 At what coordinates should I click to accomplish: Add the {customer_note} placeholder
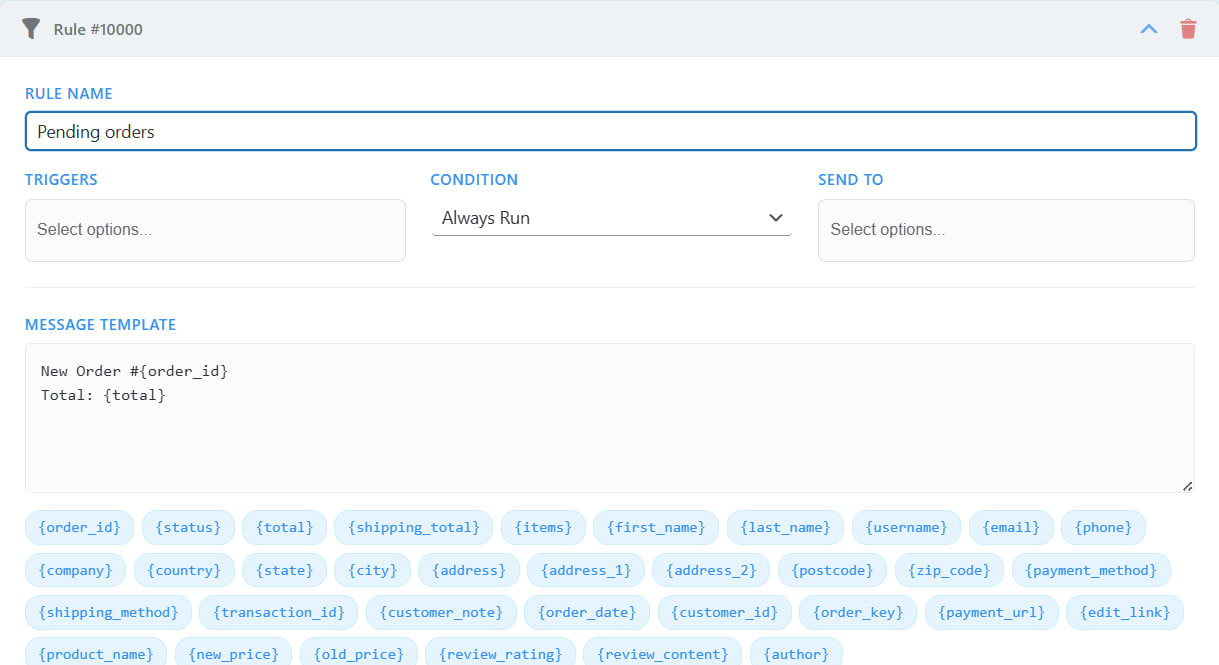pos(441,612)
